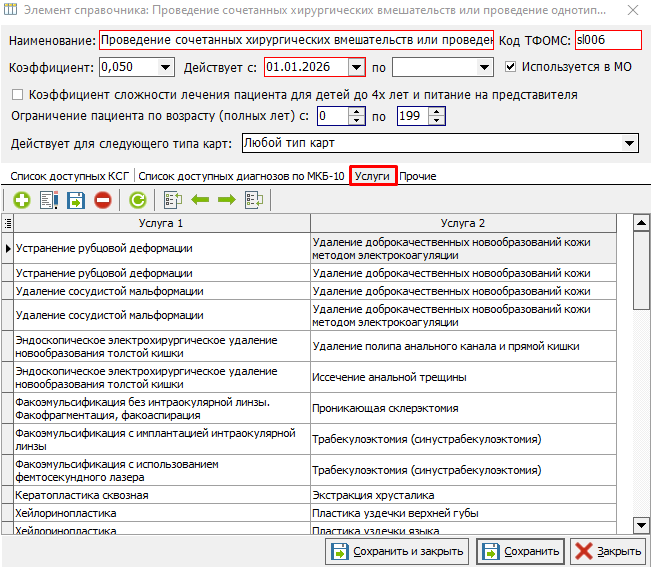Expand the 'Действует с' date dropdown
653x567 pixels.
[x=356, y=67]
